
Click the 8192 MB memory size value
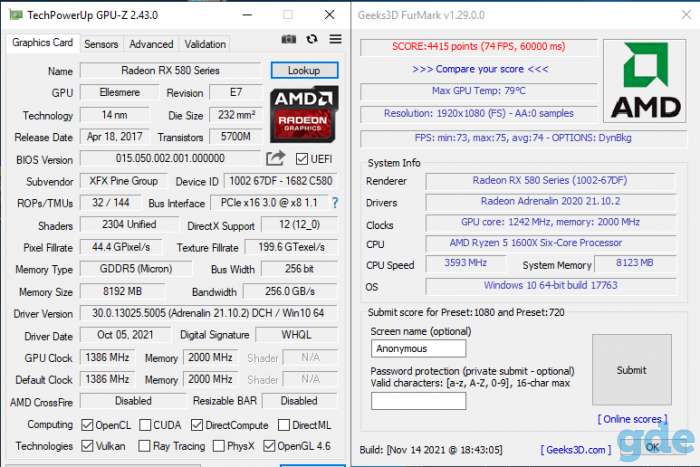122,291
